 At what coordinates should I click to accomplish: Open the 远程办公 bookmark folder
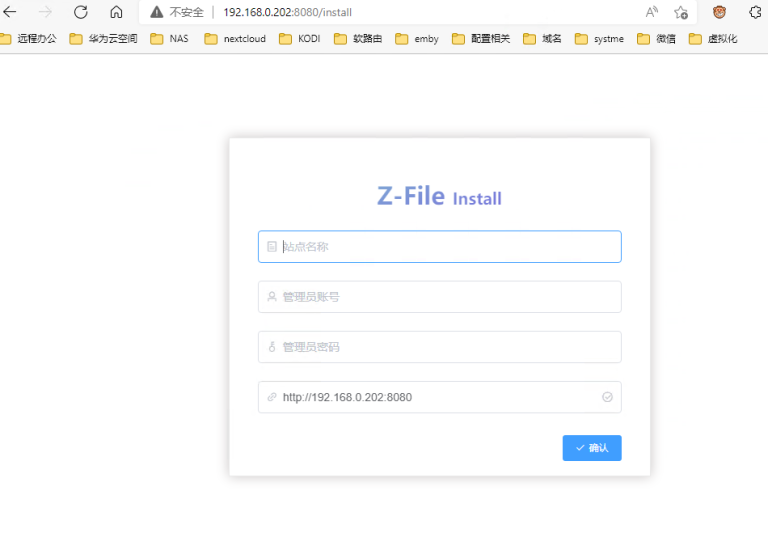coord(28,39)
